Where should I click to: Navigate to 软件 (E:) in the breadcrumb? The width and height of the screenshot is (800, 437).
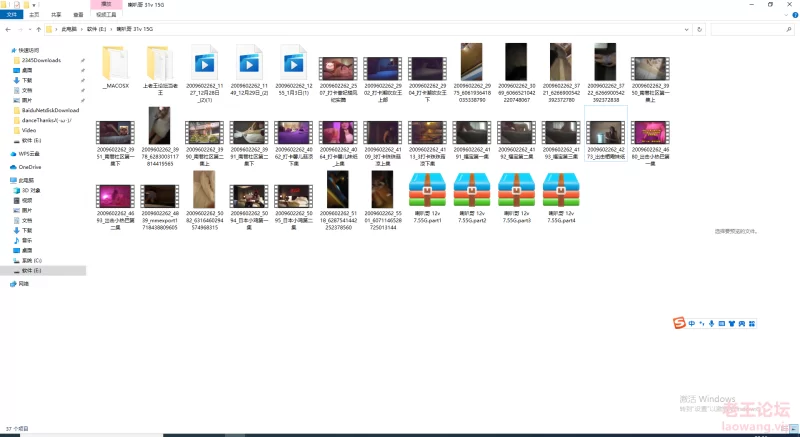pos(96,30)
